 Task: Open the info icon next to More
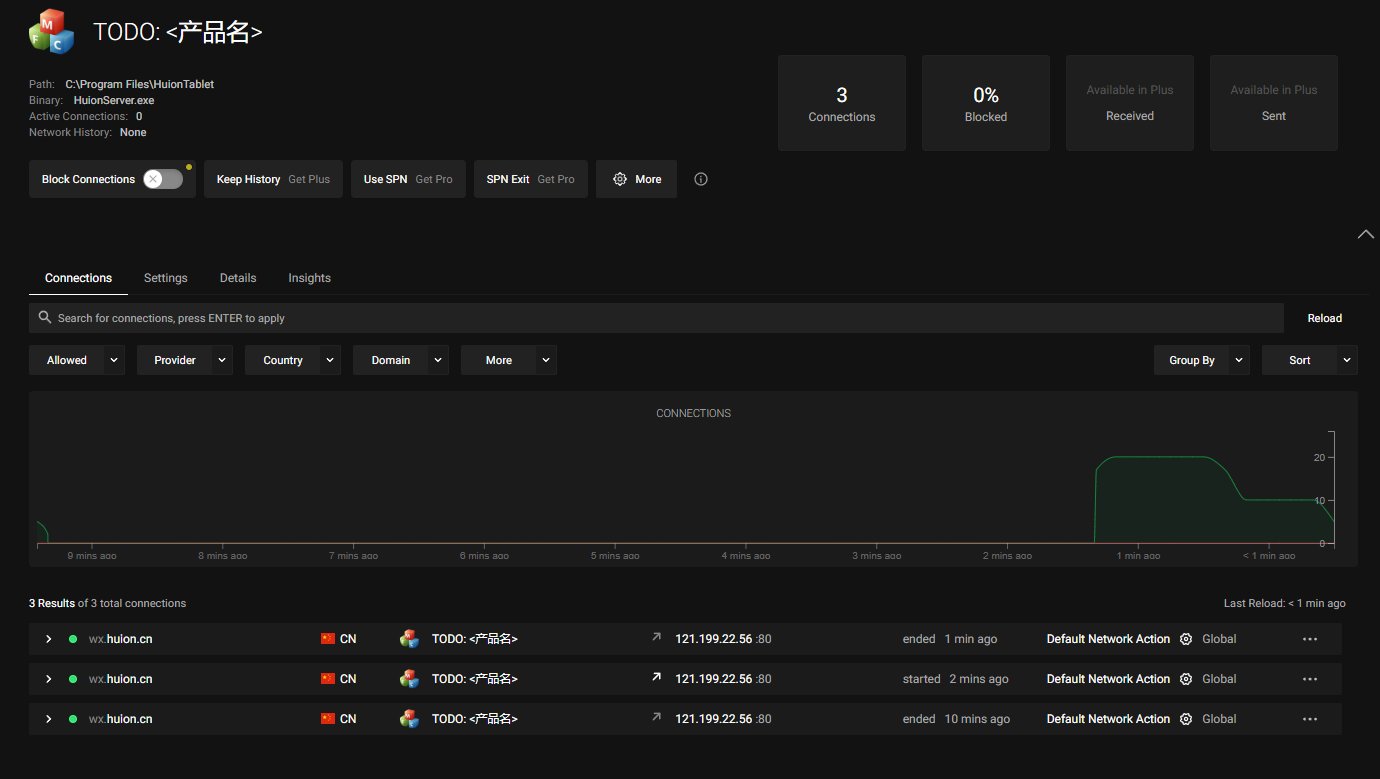pos(701,179)
